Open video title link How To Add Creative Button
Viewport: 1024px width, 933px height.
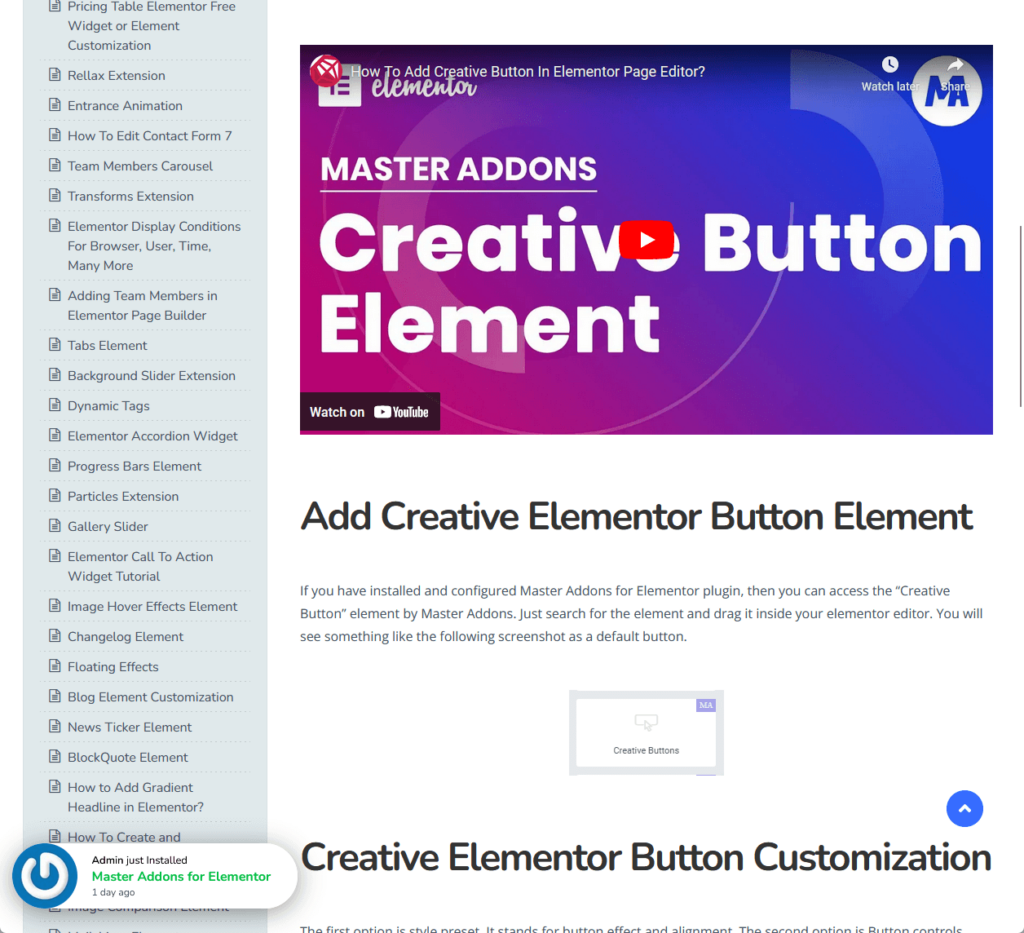pyautogui.click(x=528, y=72)
